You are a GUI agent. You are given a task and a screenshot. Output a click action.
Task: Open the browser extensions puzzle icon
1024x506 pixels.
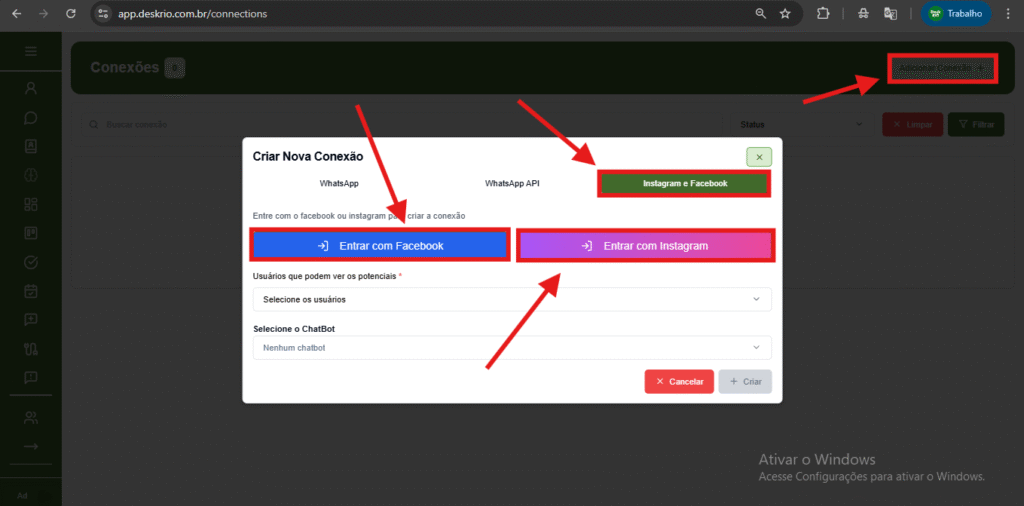pos(823,14)
